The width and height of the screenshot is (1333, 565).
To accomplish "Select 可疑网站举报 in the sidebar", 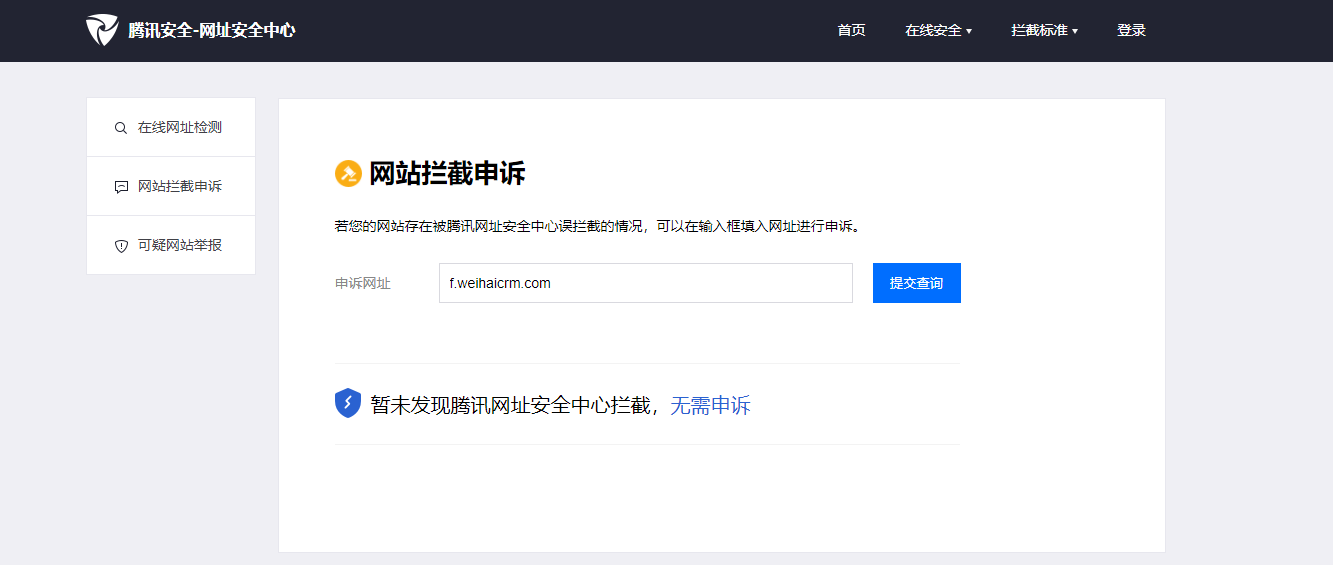I will click(x=171, y=245).
